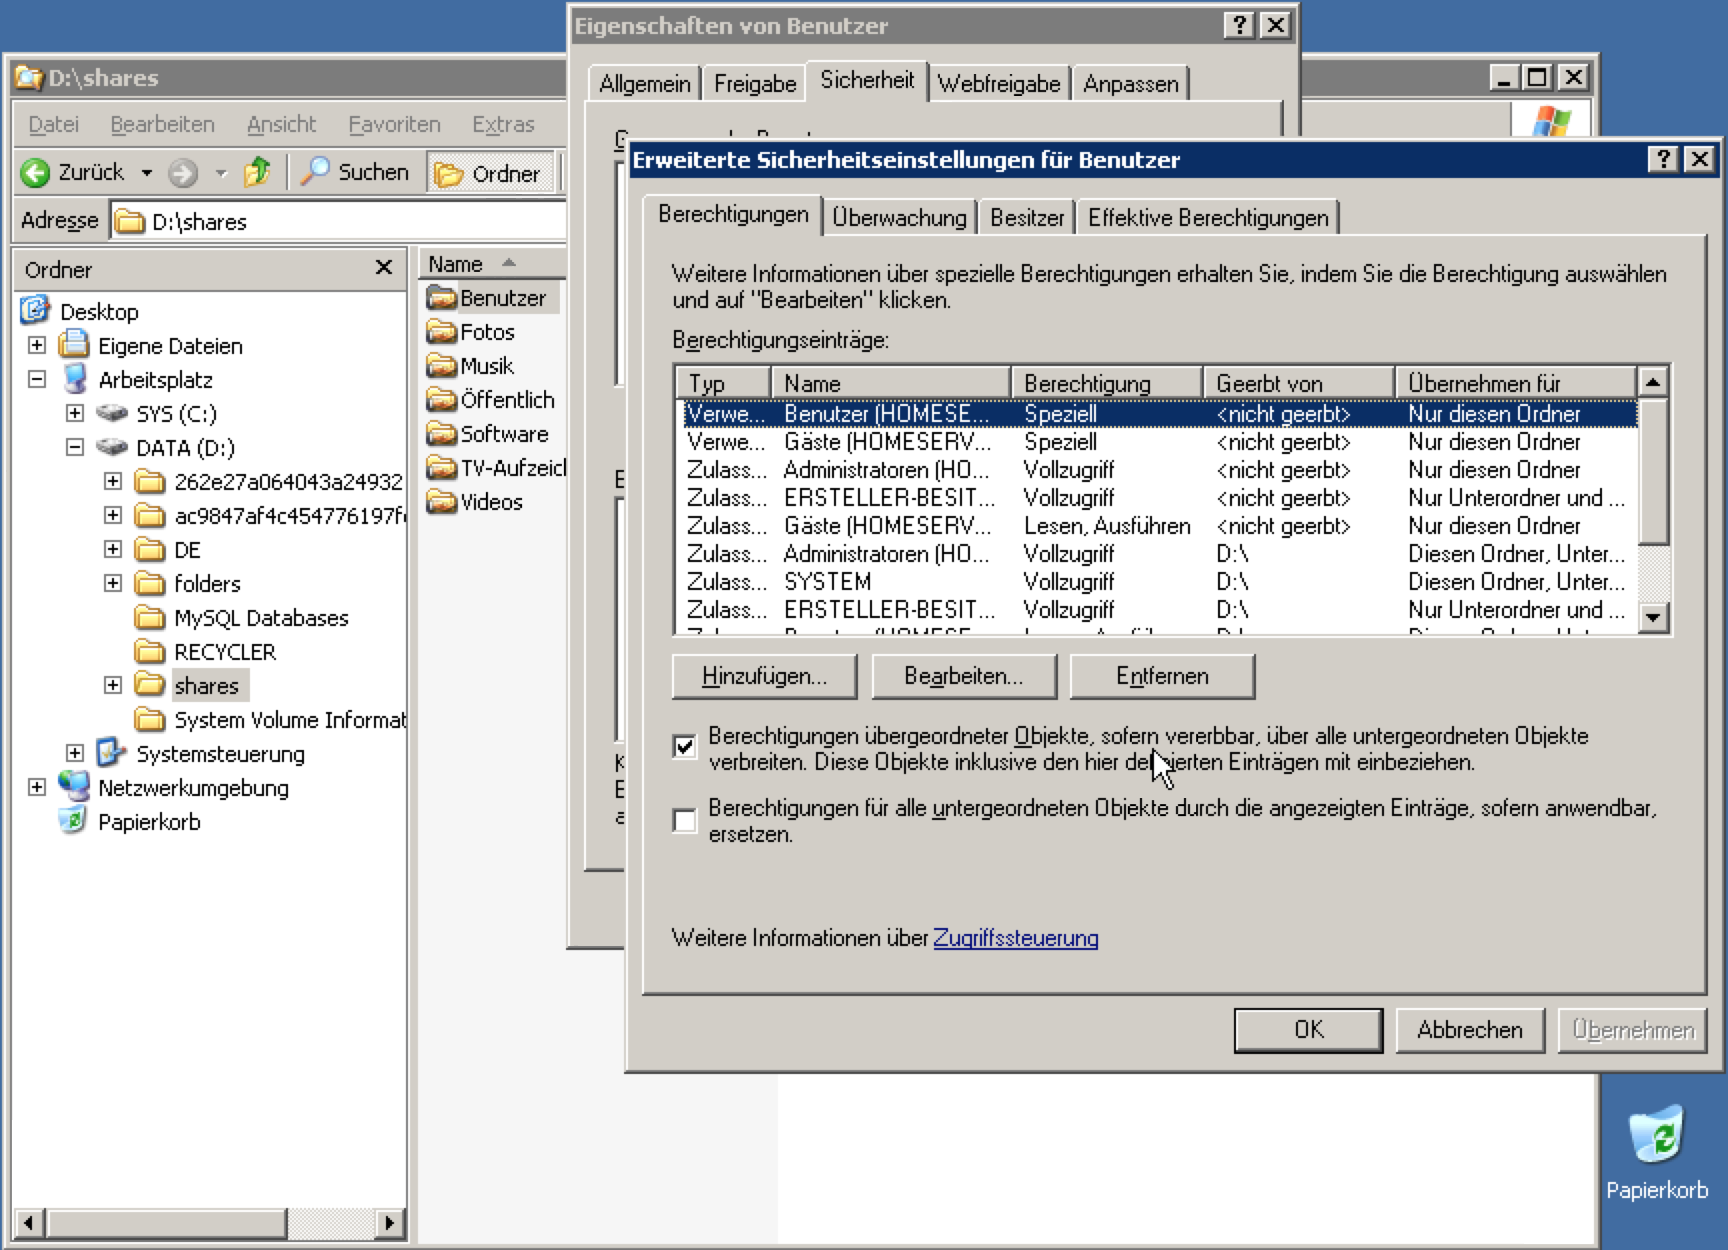Open the Zugriffssteuerung help link
The width and height of the screenshot is (1728, 1250).
point(1015,938)
